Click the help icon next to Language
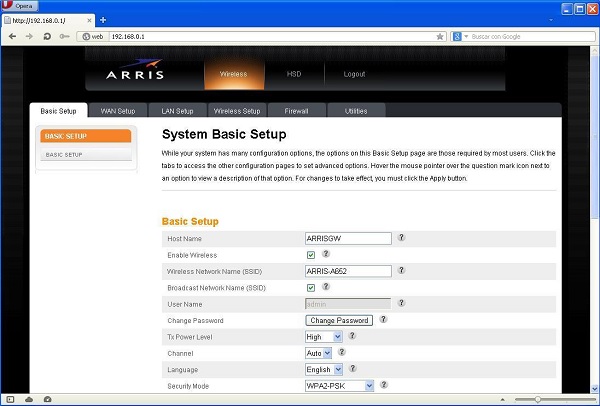600x406 pixels. [353, 368]
